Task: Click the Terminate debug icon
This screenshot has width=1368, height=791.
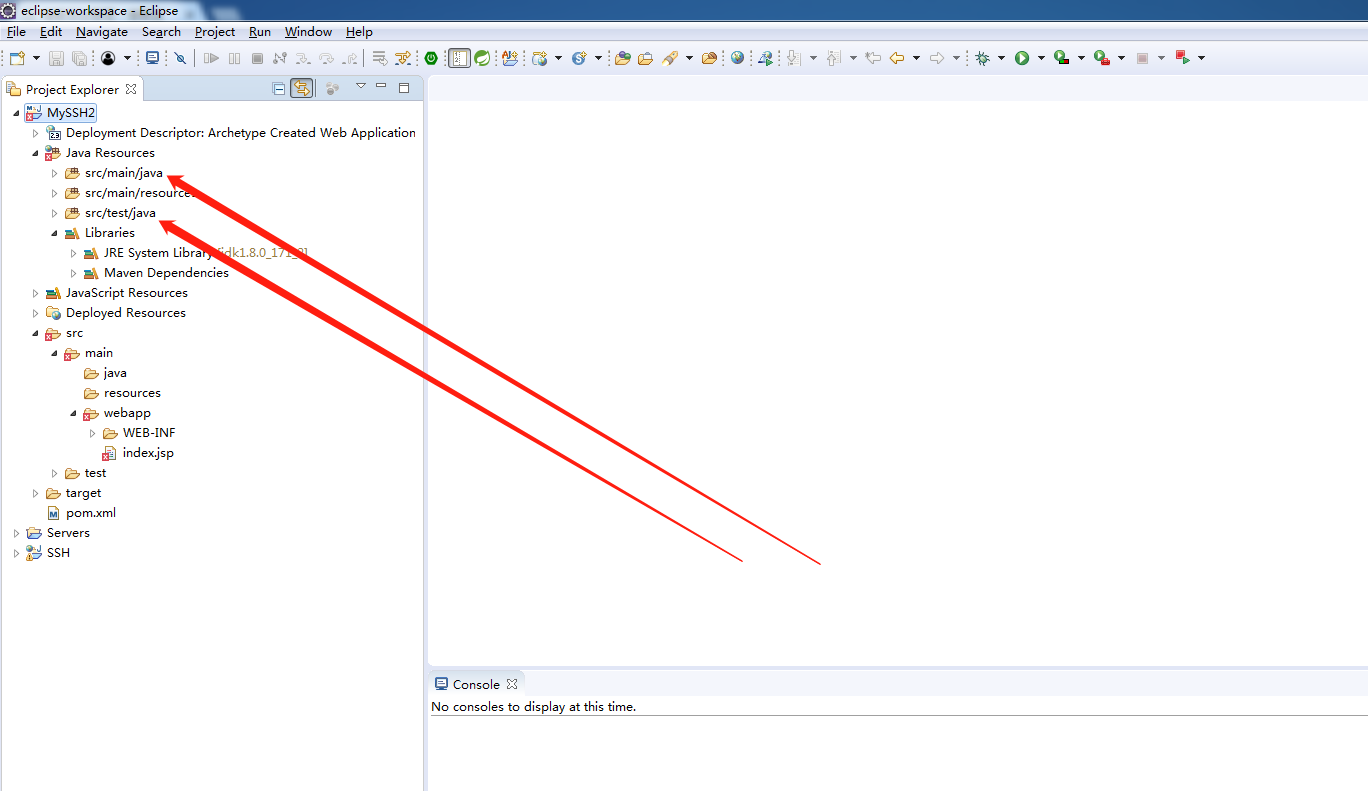Action: (x=257, y=58)
